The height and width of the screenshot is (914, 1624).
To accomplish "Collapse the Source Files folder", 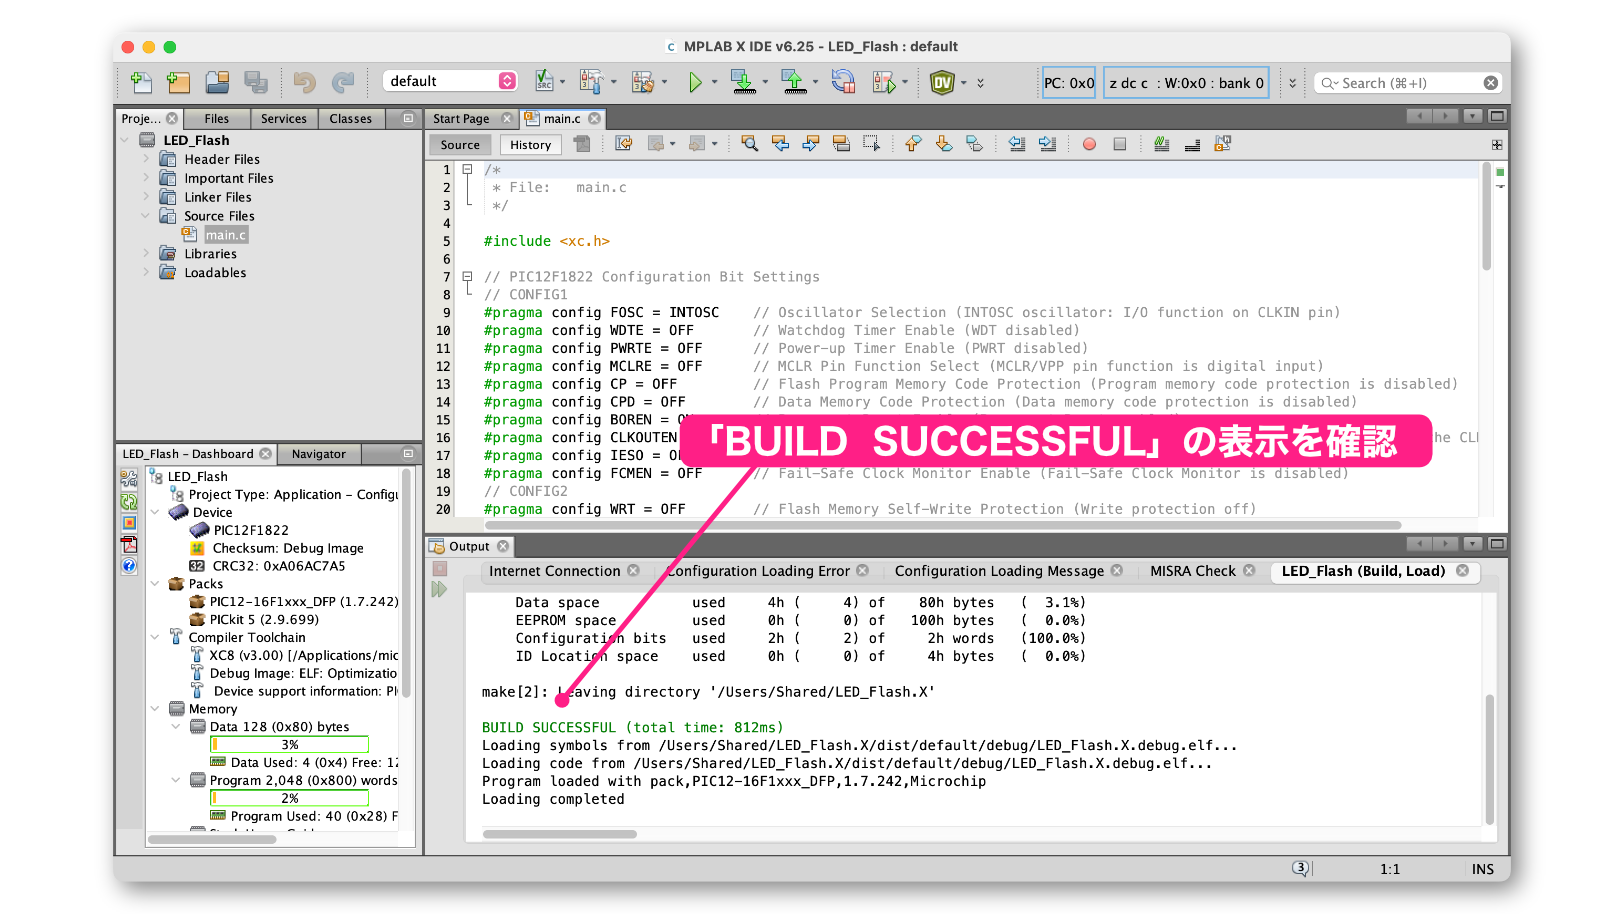I will tap(146, 216).
